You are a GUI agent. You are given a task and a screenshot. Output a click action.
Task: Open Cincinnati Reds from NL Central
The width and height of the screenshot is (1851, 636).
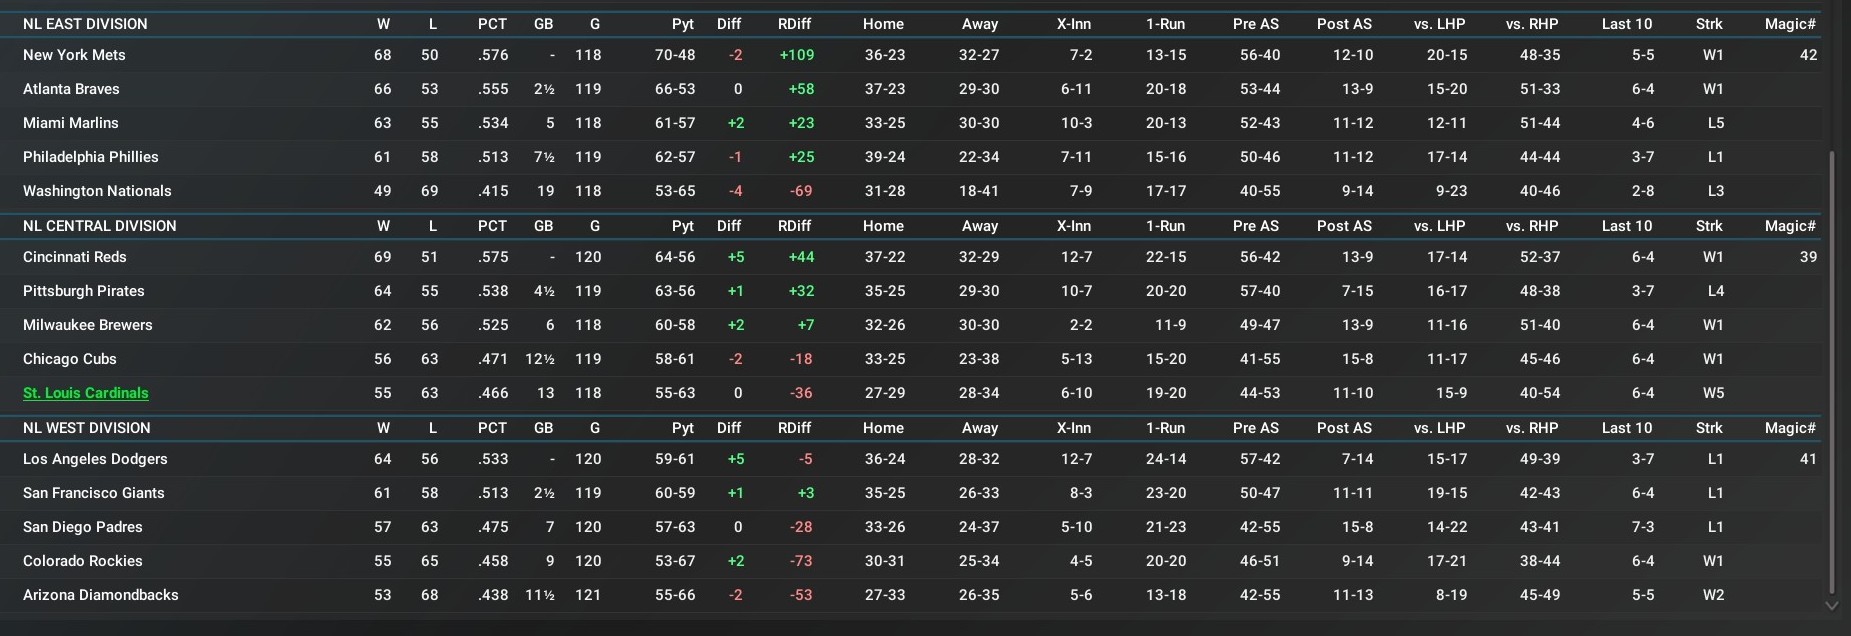74,257
